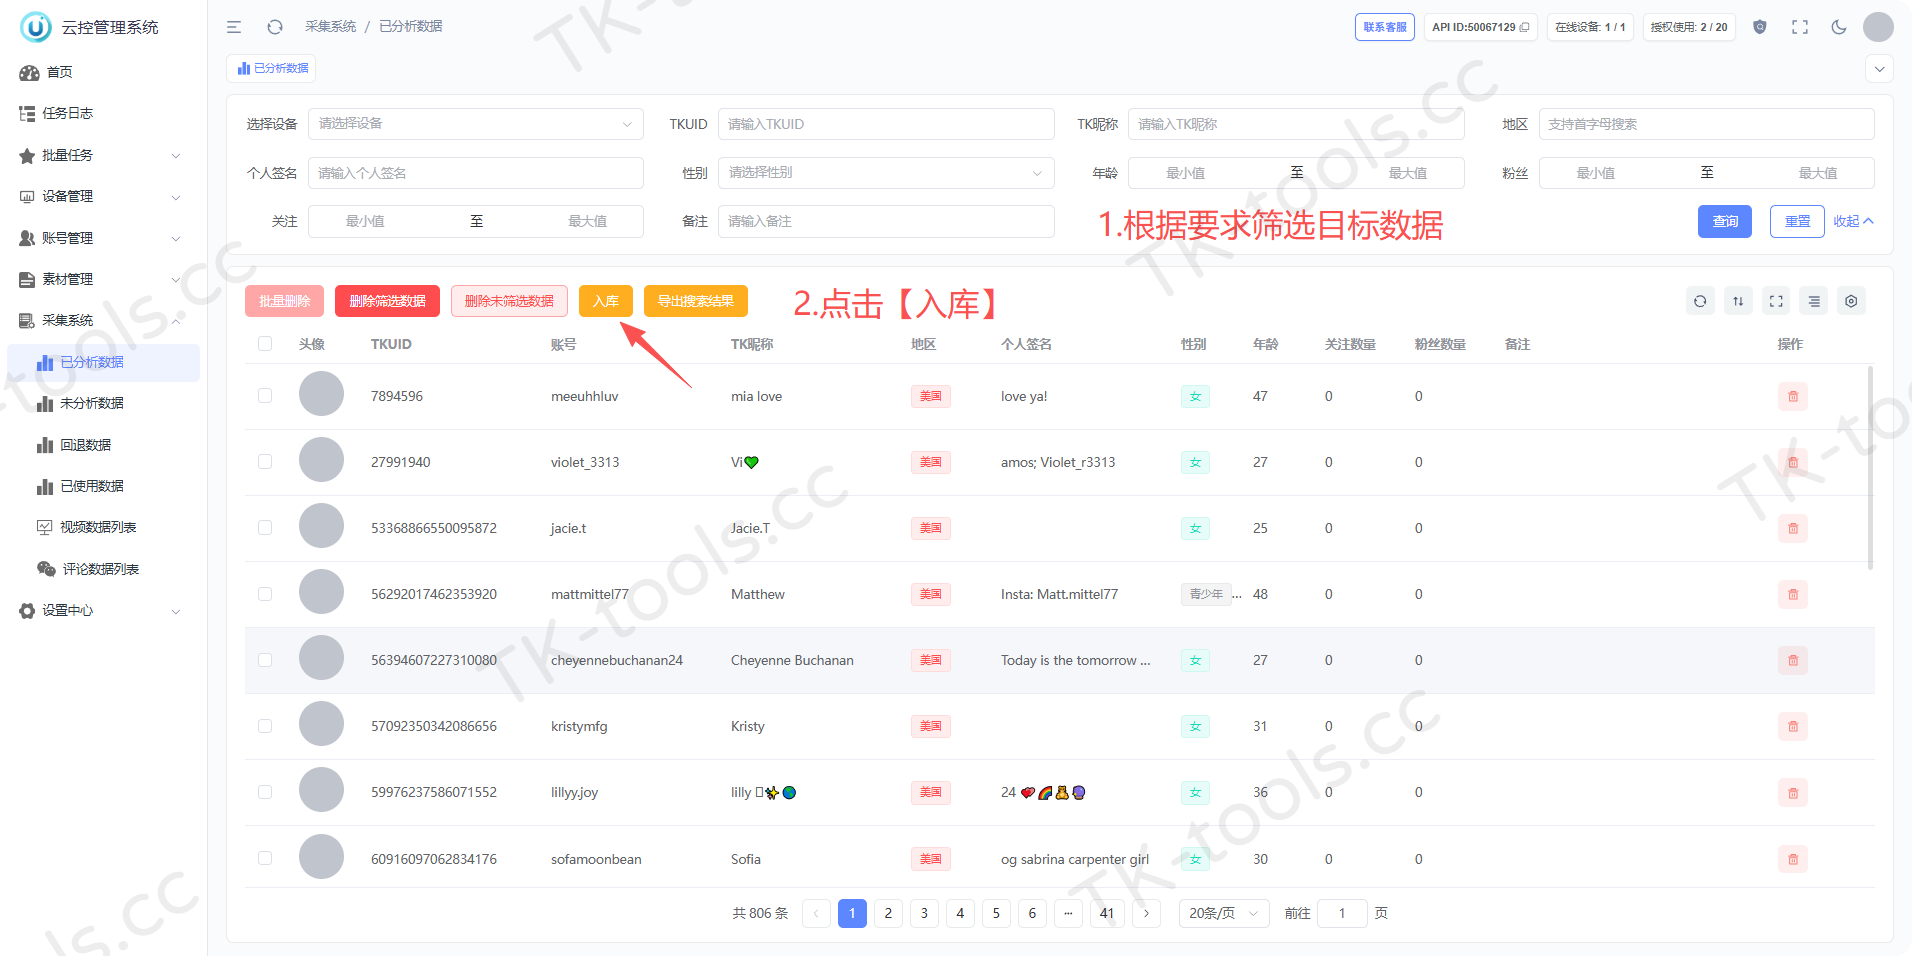Delete the row for violet_3313
Image resolution: width=1912 pixels, height=956 pixels.
(x=1793, y=463)
